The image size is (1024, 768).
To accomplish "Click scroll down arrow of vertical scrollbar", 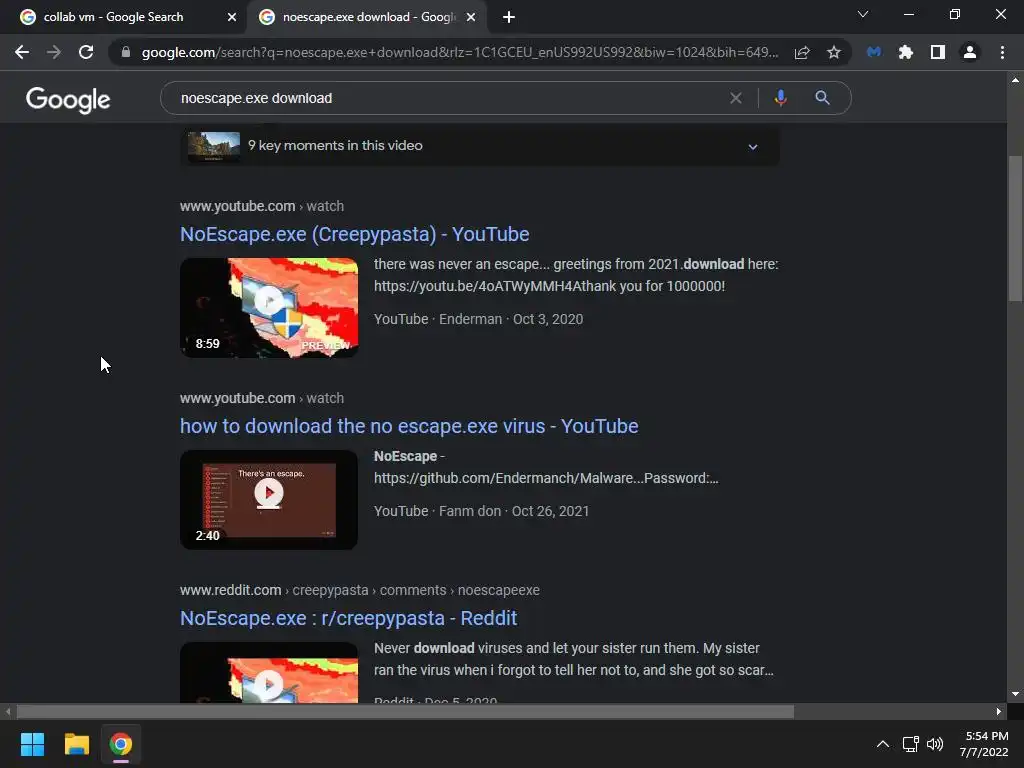I will (x=1015, y=694).
